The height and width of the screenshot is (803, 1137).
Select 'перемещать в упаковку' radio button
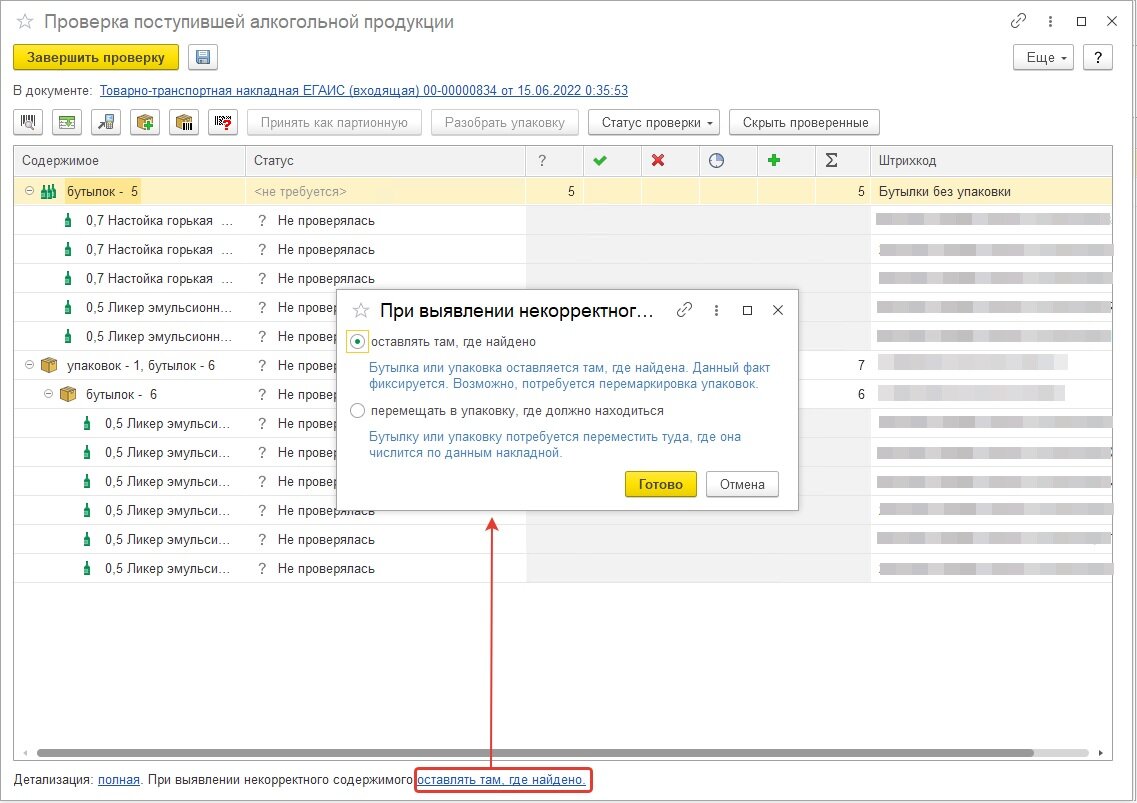(x=357, y=411)
